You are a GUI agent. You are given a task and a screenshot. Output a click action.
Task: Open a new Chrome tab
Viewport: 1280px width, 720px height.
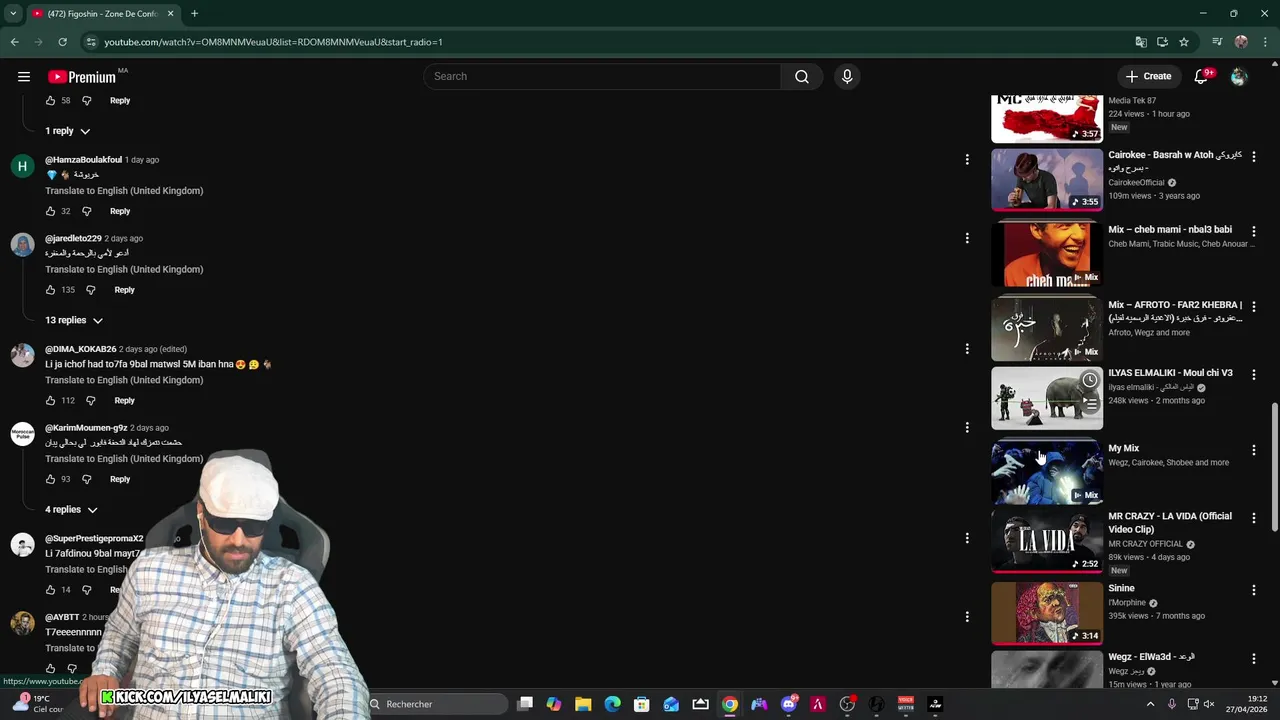pos(195,13)
